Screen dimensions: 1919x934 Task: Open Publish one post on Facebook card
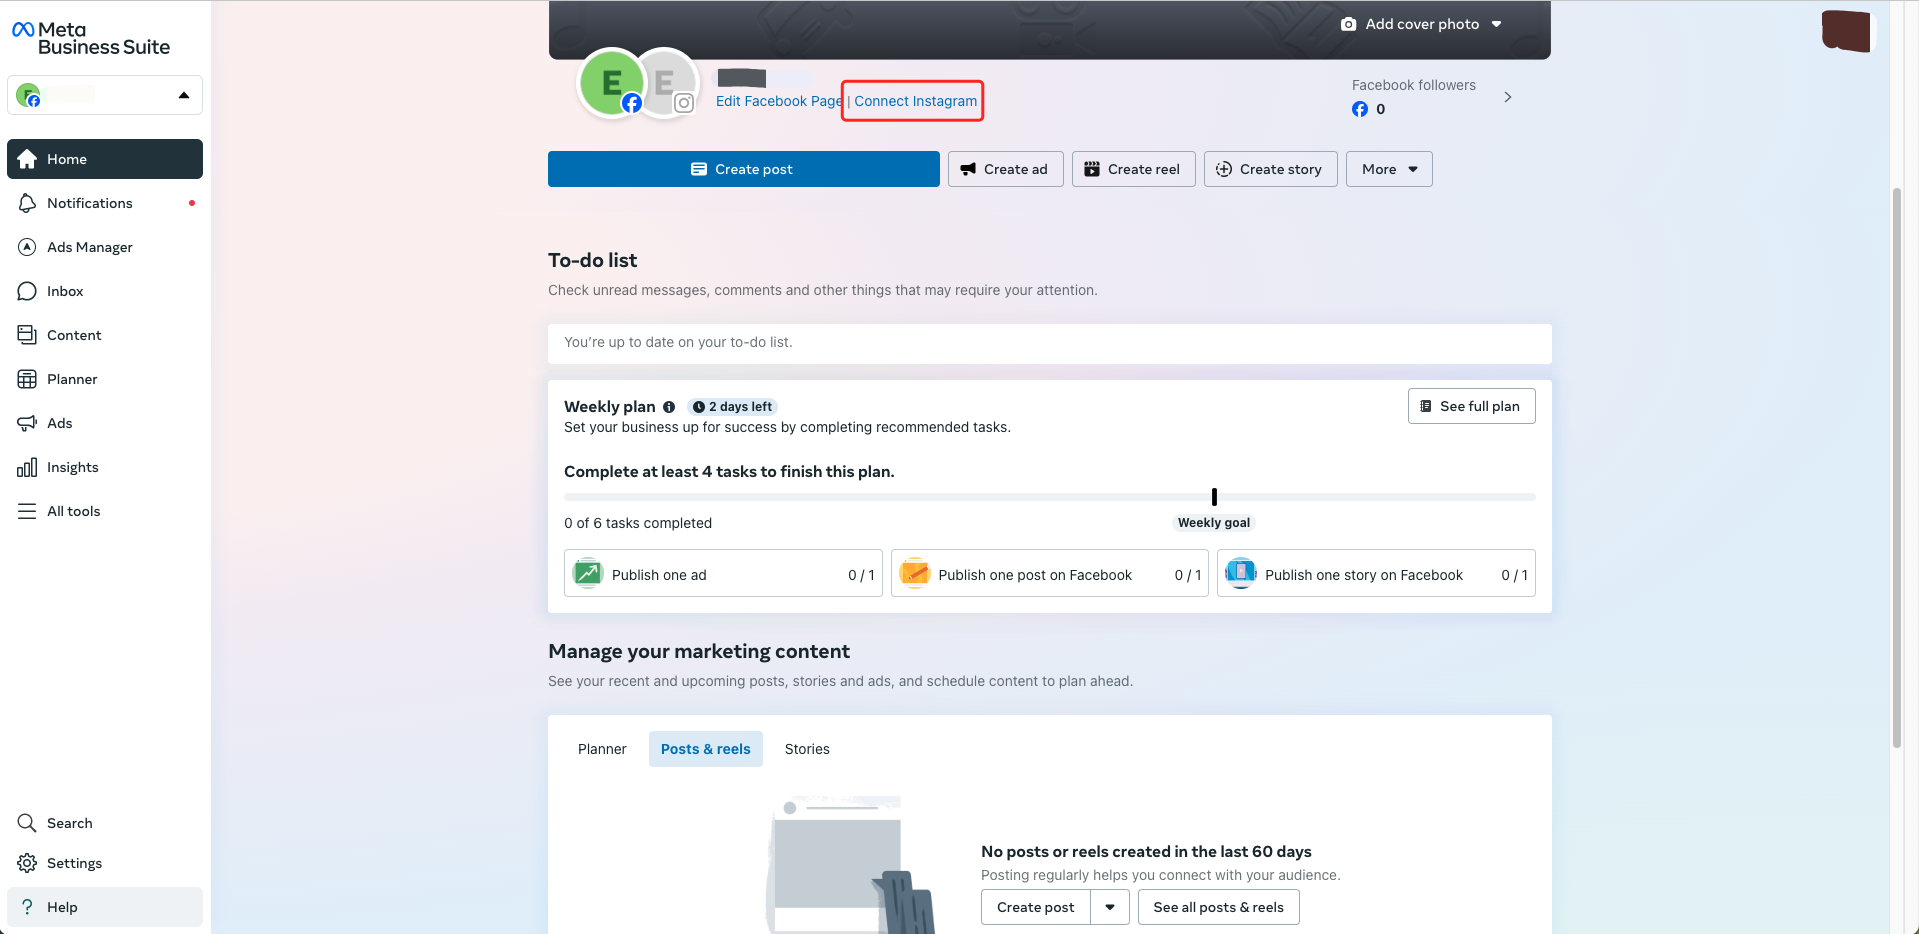pyautogui.click(x=1050, y=573)
